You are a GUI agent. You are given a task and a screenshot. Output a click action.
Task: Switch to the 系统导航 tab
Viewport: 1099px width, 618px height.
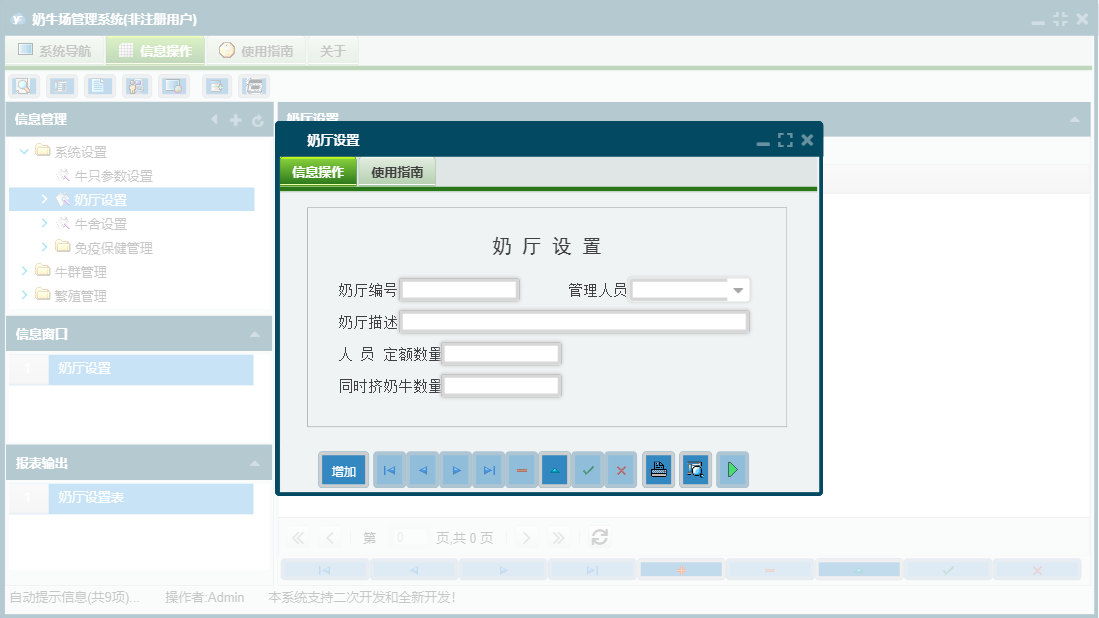(55, 50)
